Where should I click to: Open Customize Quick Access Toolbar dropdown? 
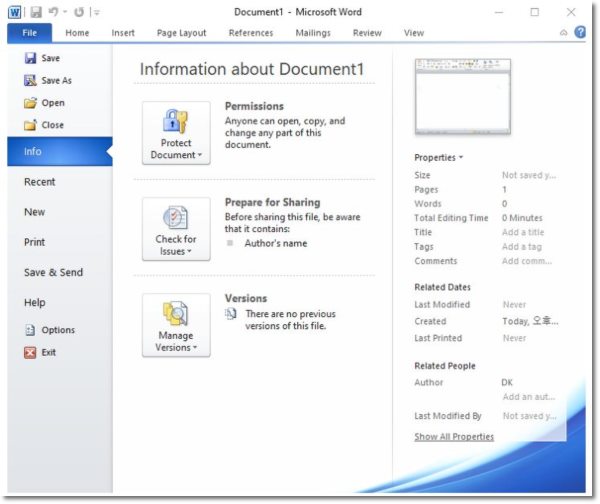click(x=97, y=13)
